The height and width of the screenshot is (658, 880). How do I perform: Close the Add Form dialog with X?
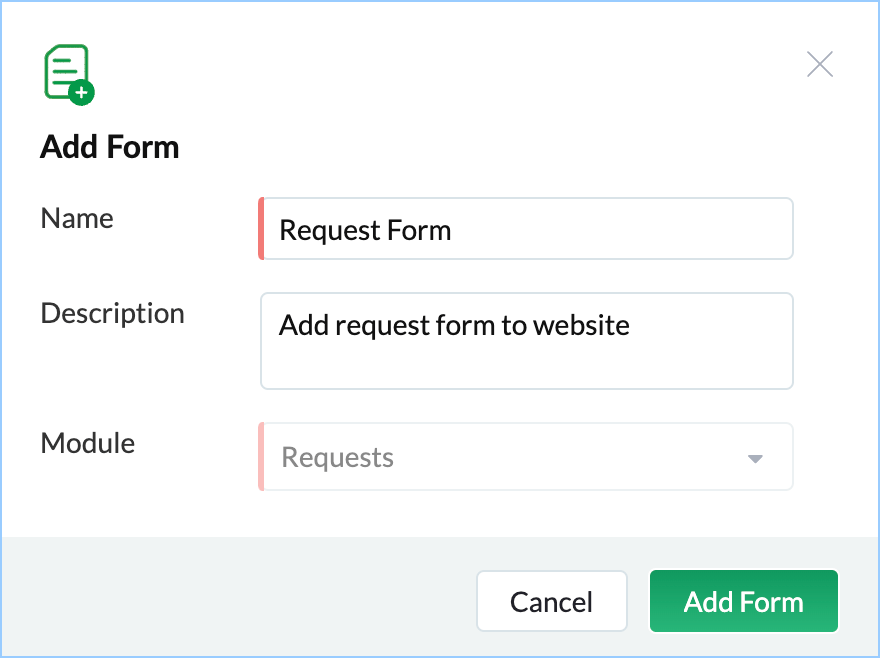[820, 65]
